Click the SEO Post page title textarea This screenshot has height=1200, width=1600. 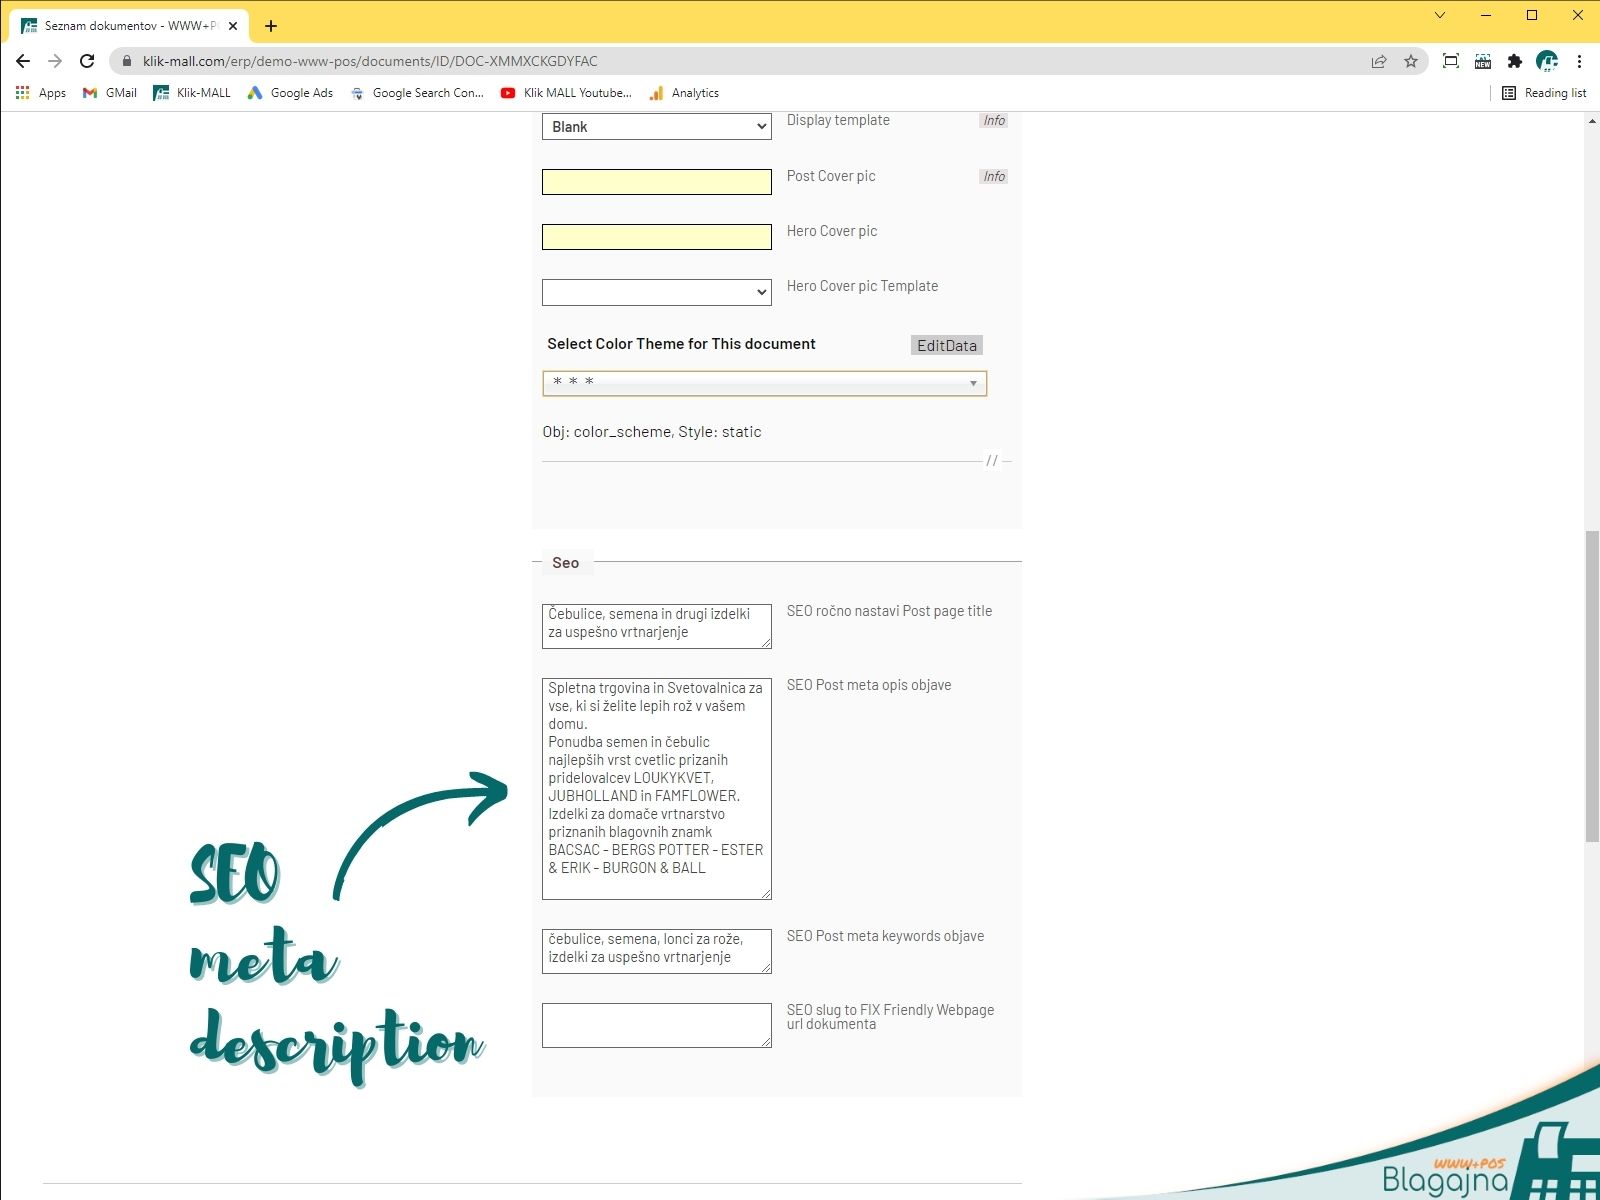(x=657, y=626)
